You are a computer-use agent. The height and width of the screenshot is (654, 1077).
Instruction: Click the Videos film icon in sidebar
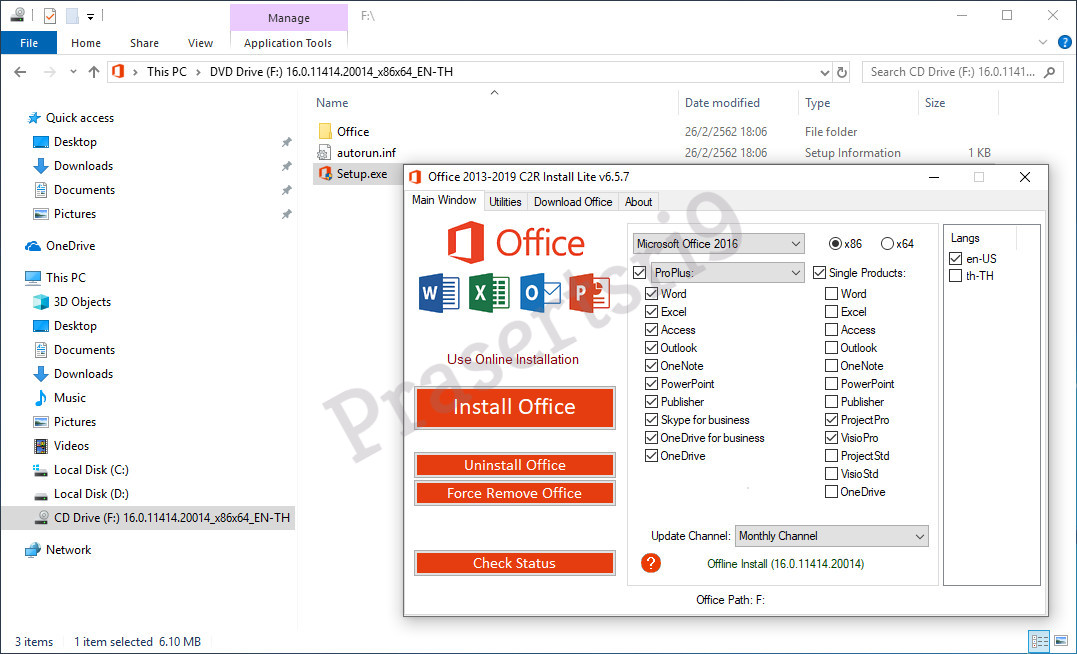pyautogui.click(x=41, y=446)
